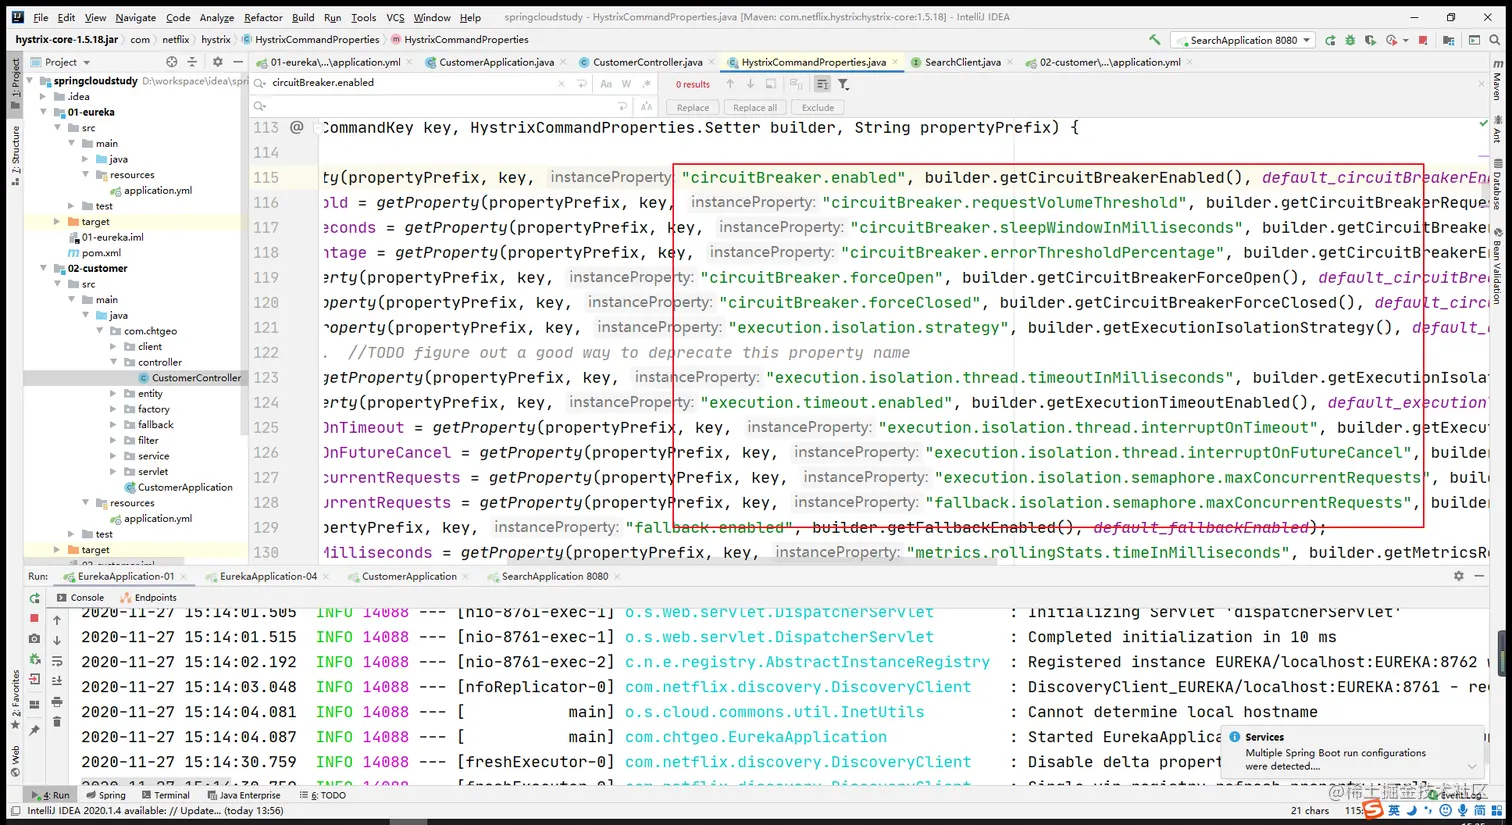
Task: Close the find bar with X
Action: [1481, 84]
